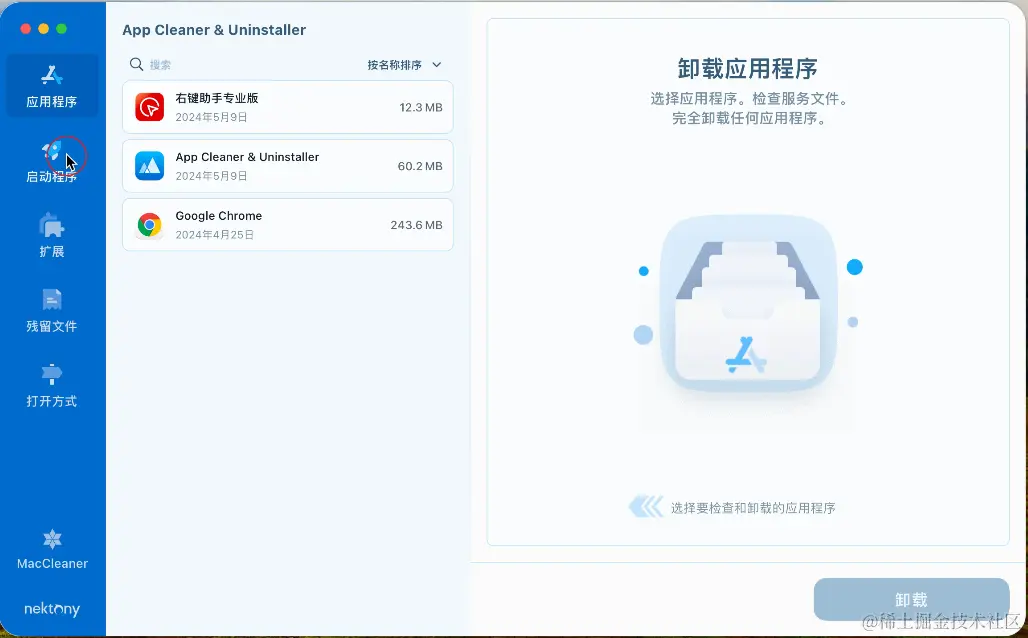
Task: Click the window close red button
Action: [26, 28]
